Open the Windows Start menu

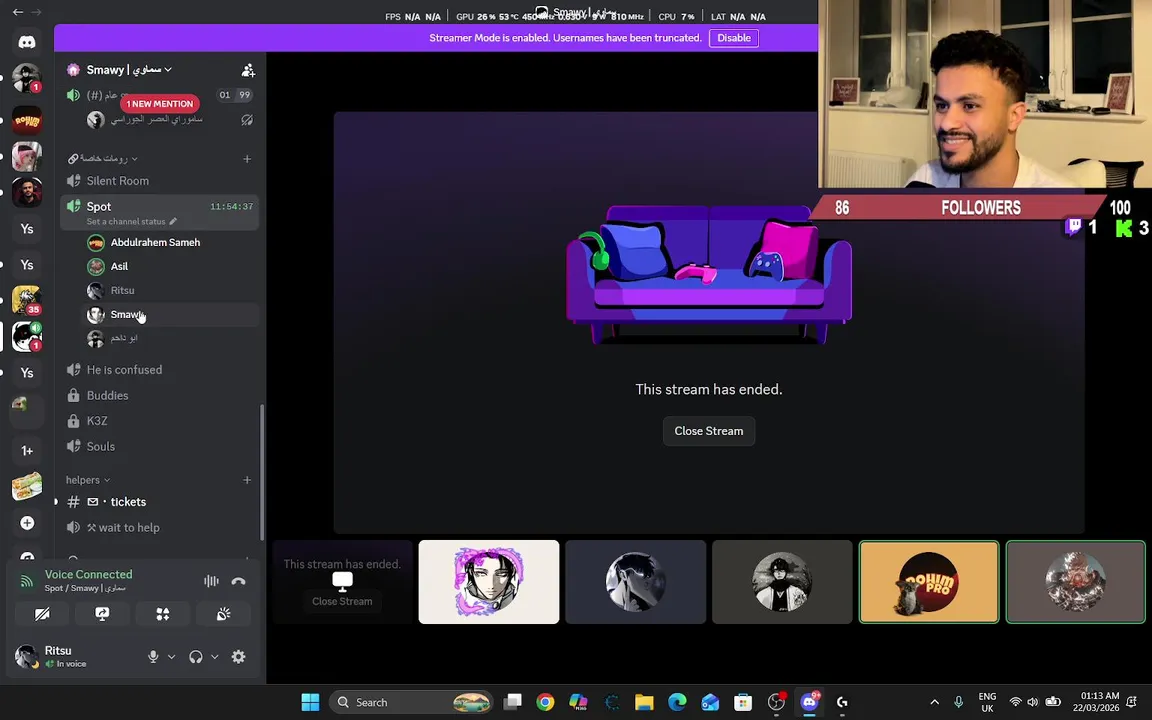(310, 702)
